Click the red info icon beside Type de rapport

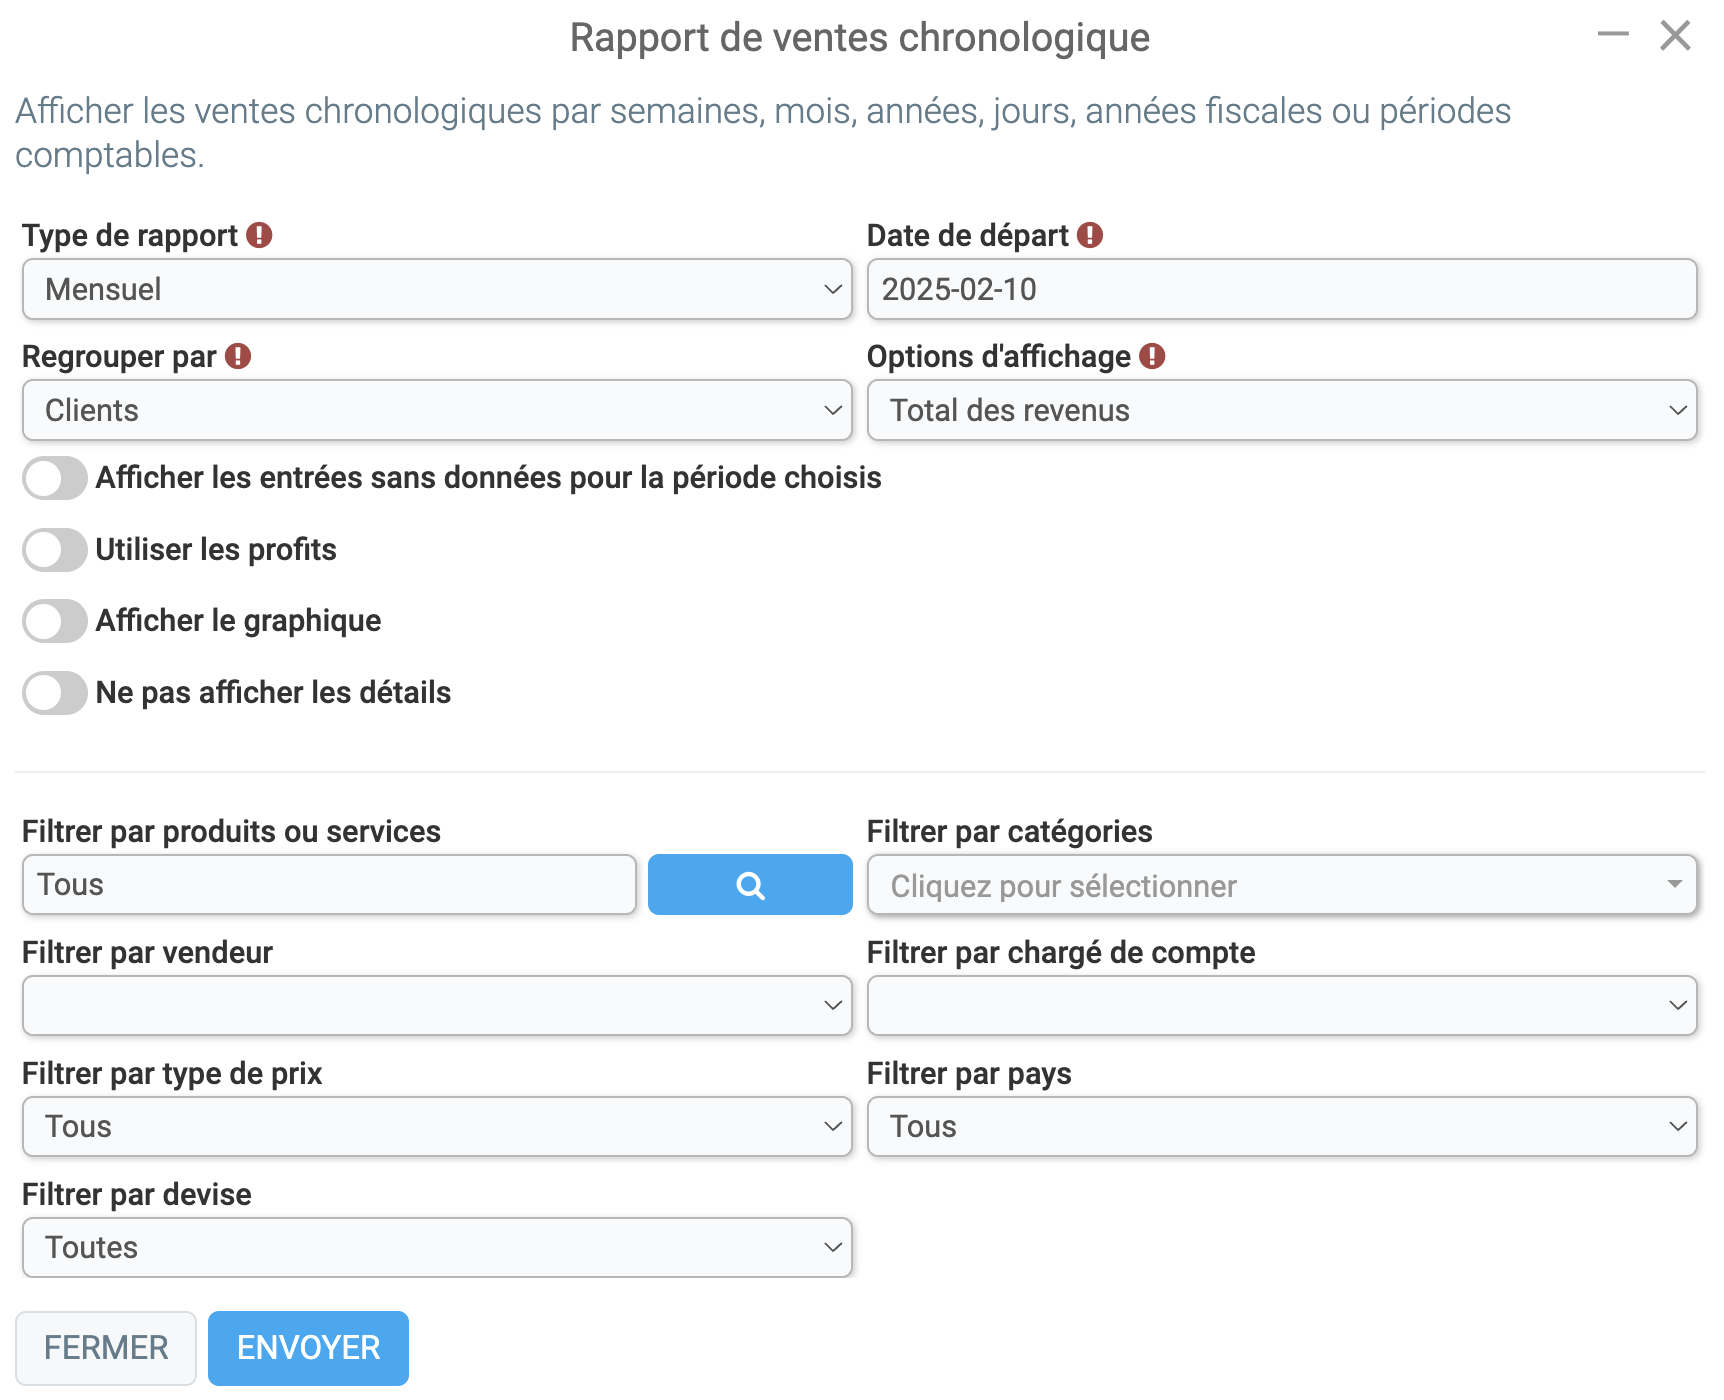[259, 235]
